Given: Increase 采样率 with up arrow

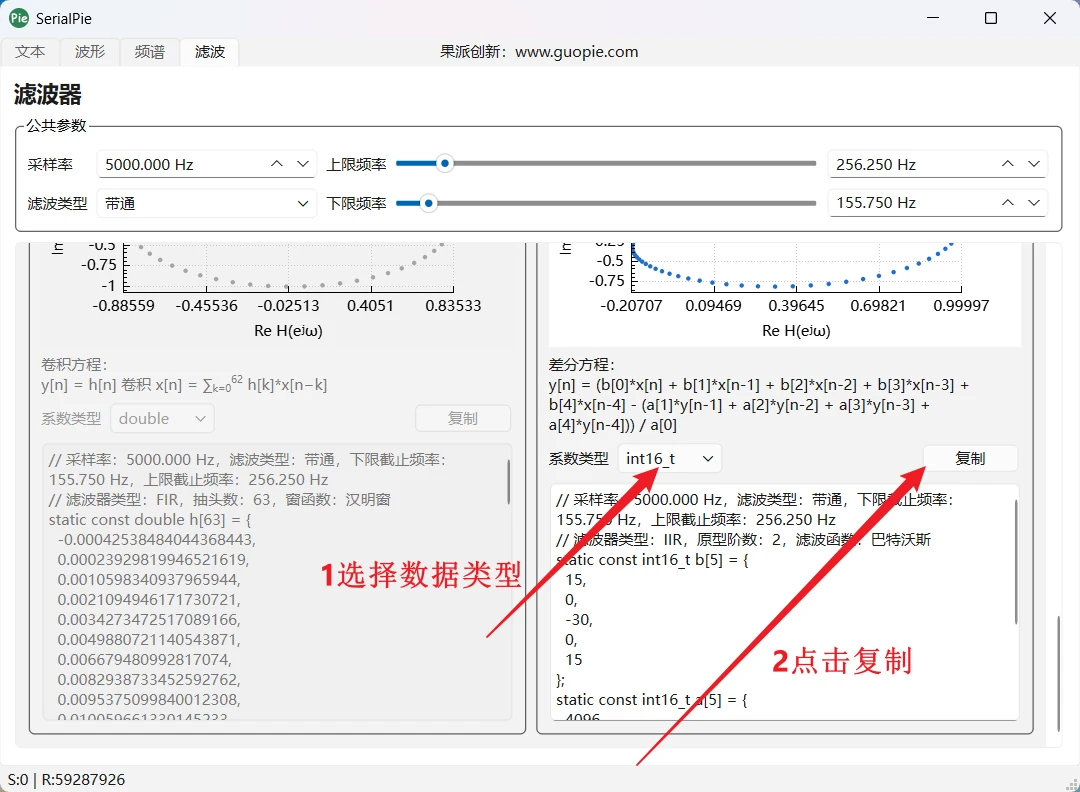Looking at the screenshot, I should pos(277,164).
